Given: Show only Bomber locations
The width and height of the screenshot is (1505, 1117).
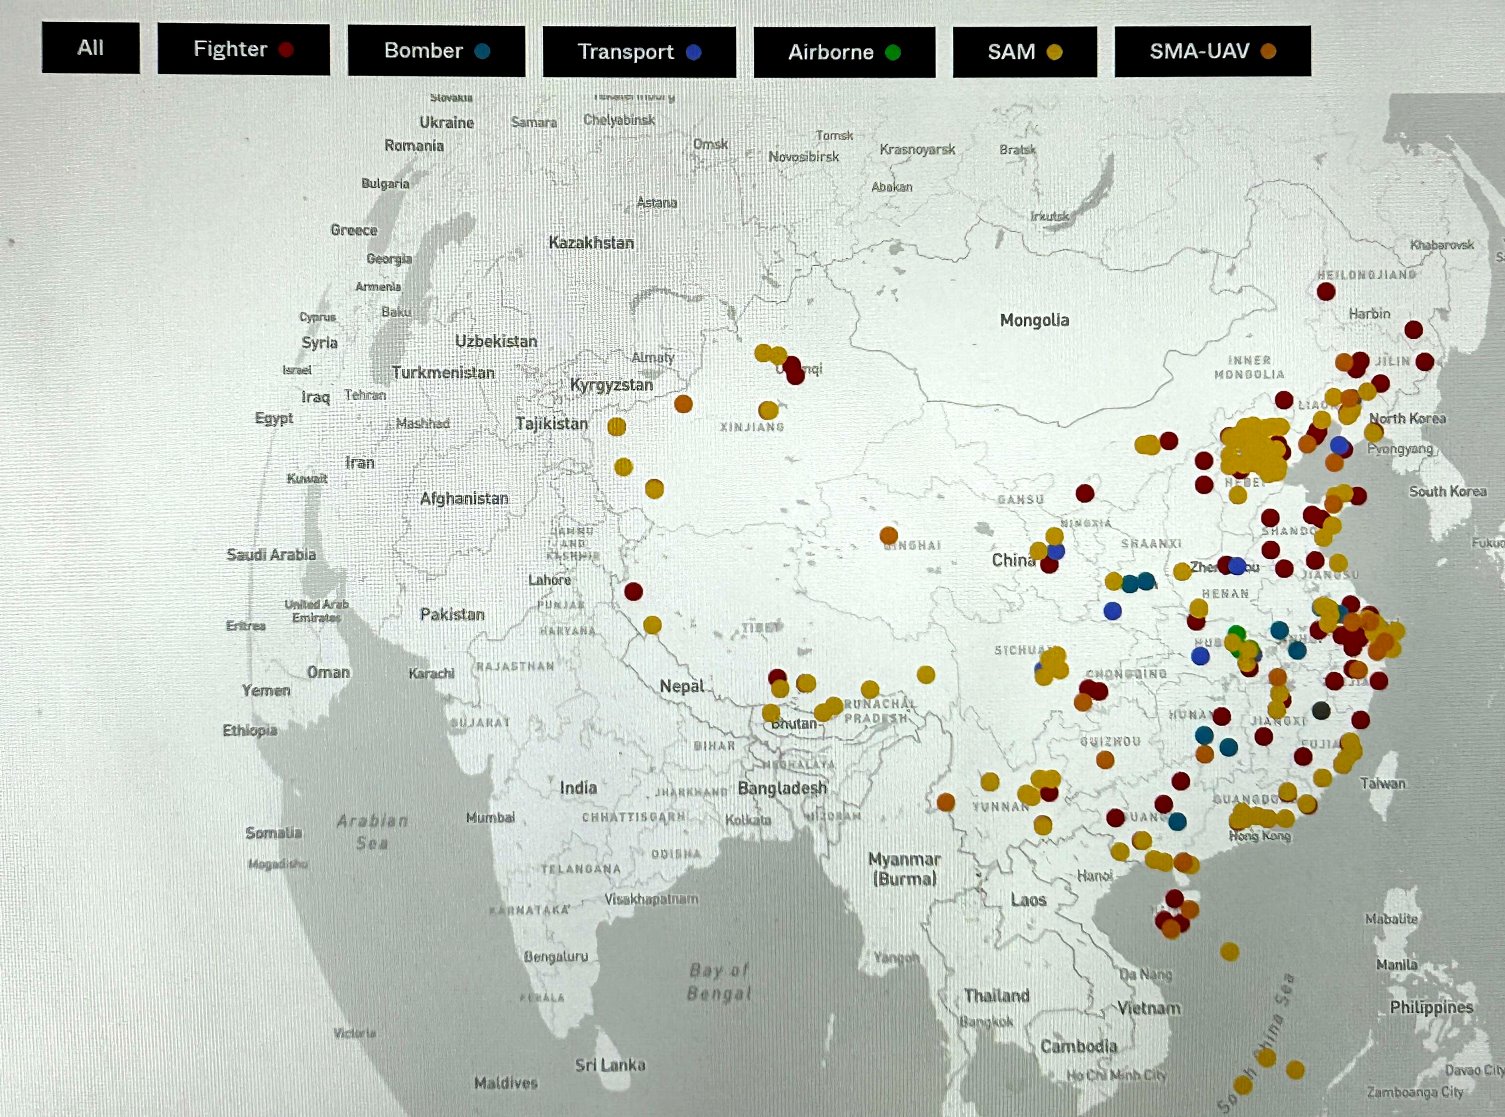Looking at the screenshot, I should pyautogui.click(x=436, y=51).
